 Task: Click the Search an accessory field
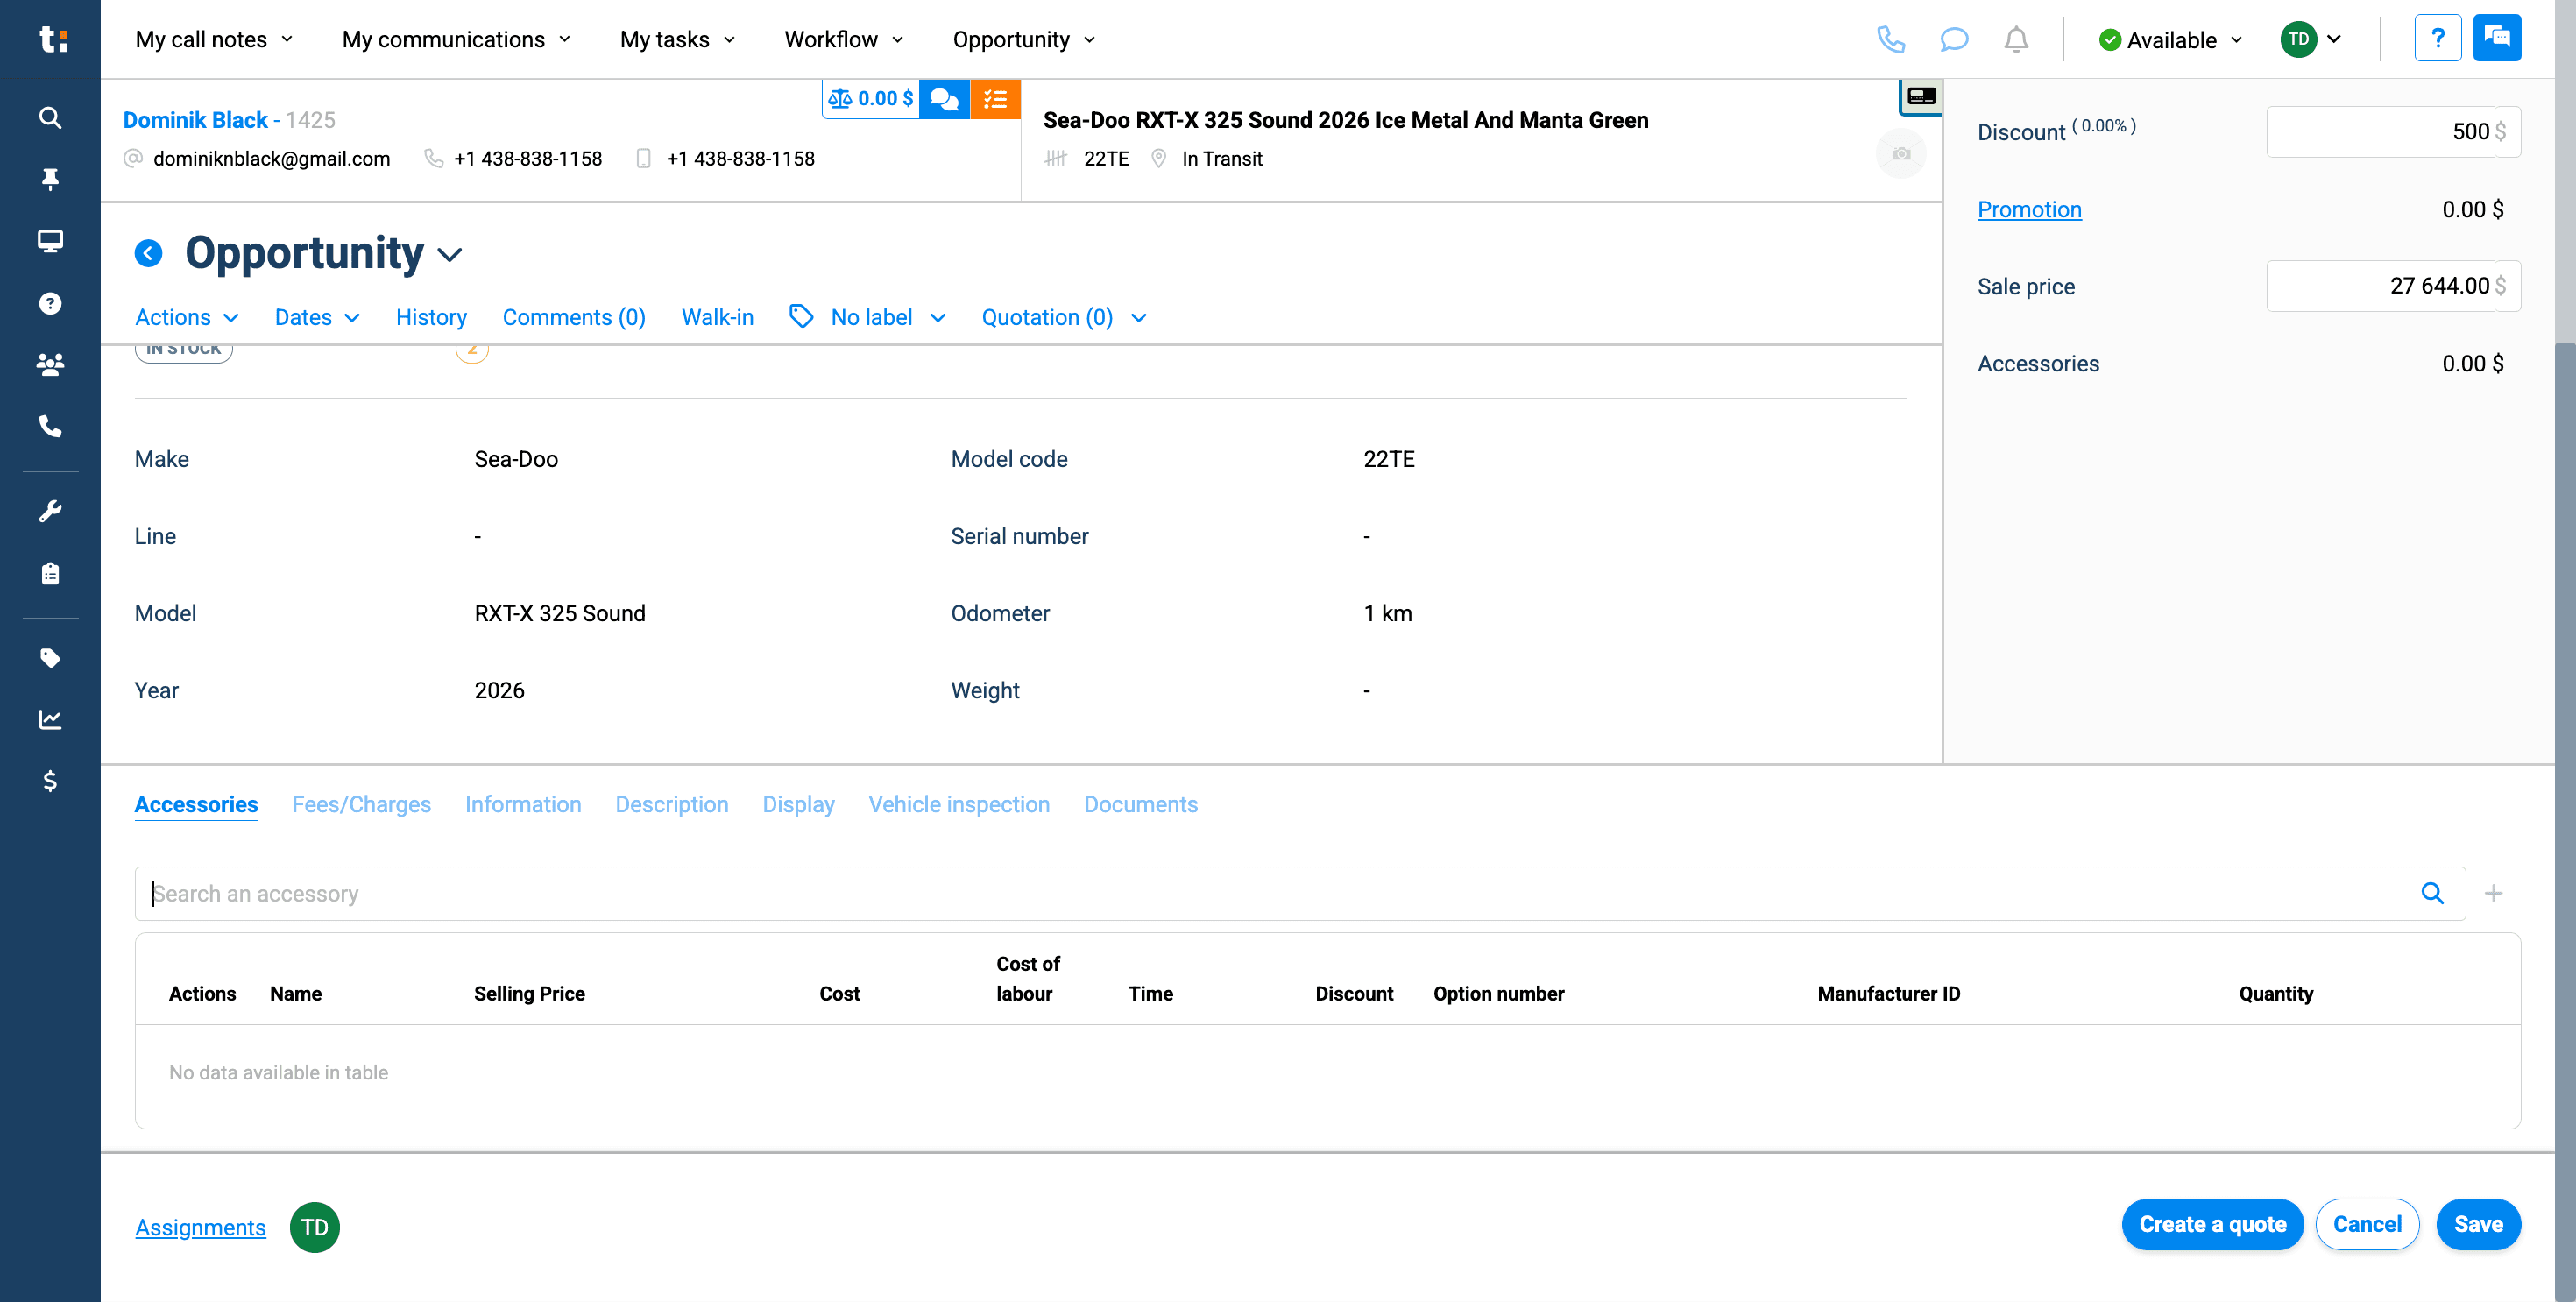[x=1300, y=893]
